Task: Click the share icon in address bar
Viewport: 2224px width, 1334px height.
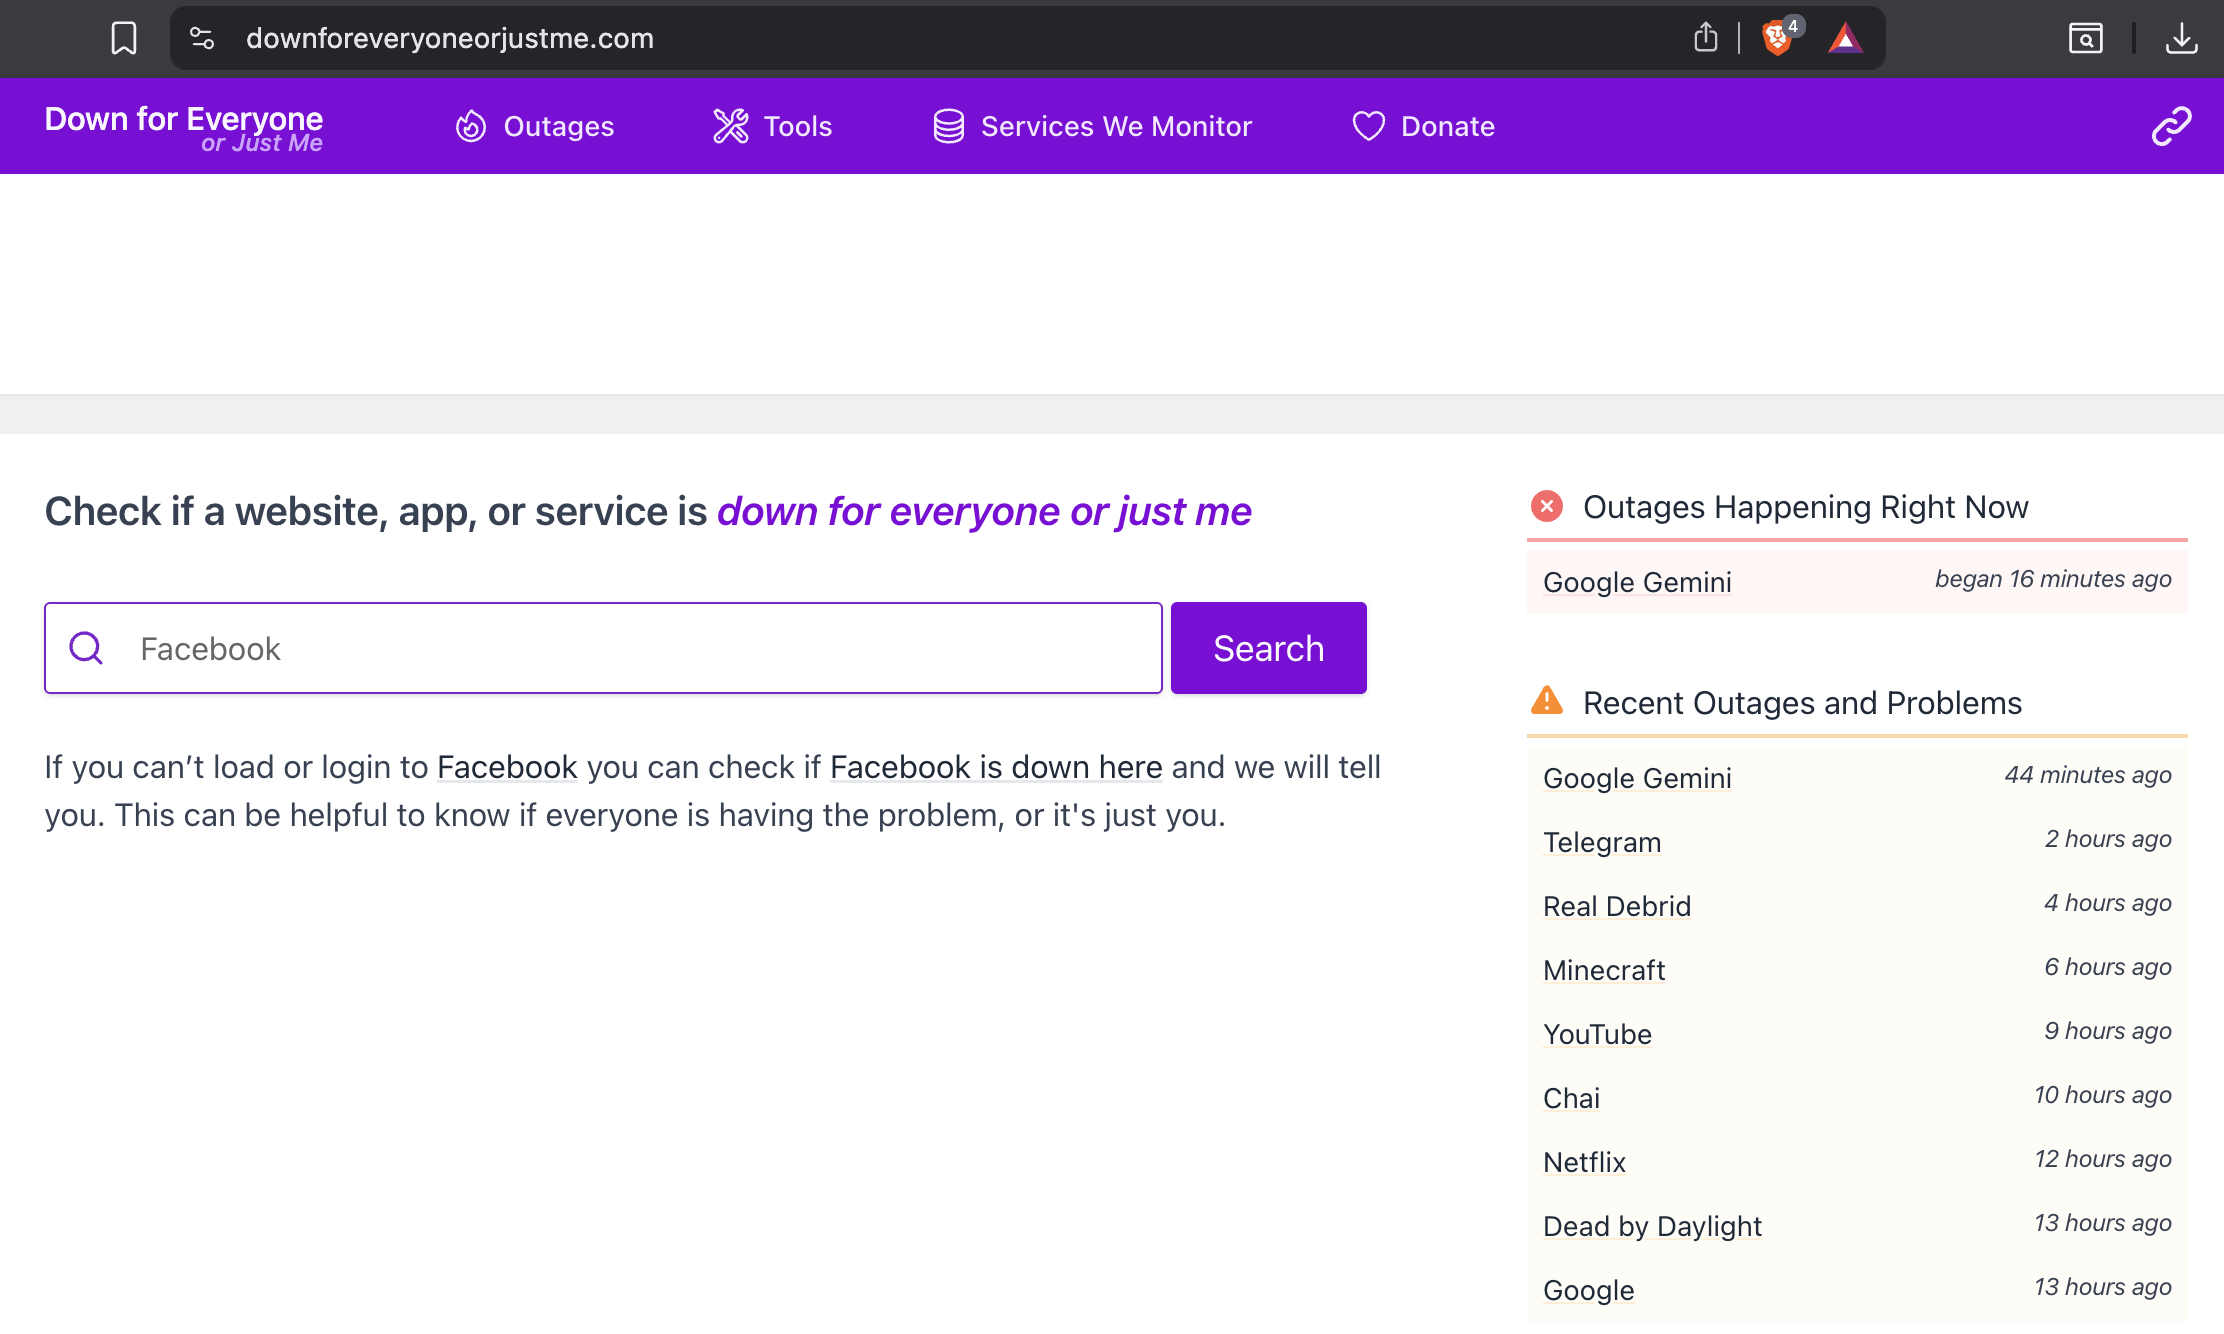Action: point(1706,38)
